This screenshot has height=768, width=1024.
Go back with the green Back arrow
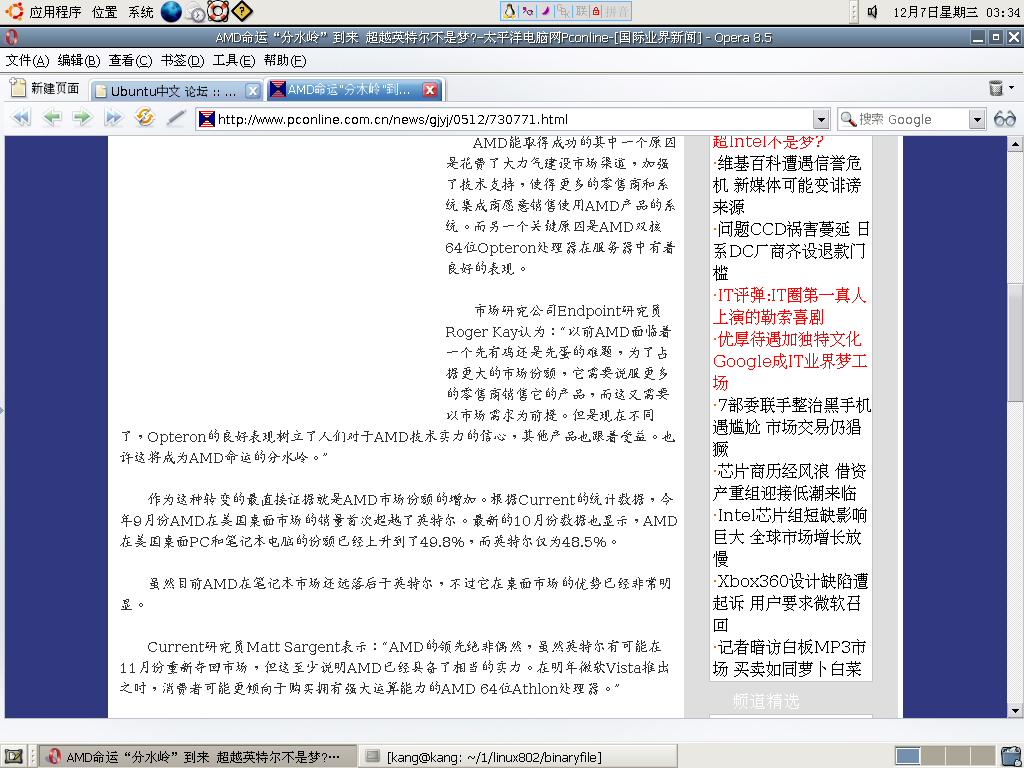52,118
